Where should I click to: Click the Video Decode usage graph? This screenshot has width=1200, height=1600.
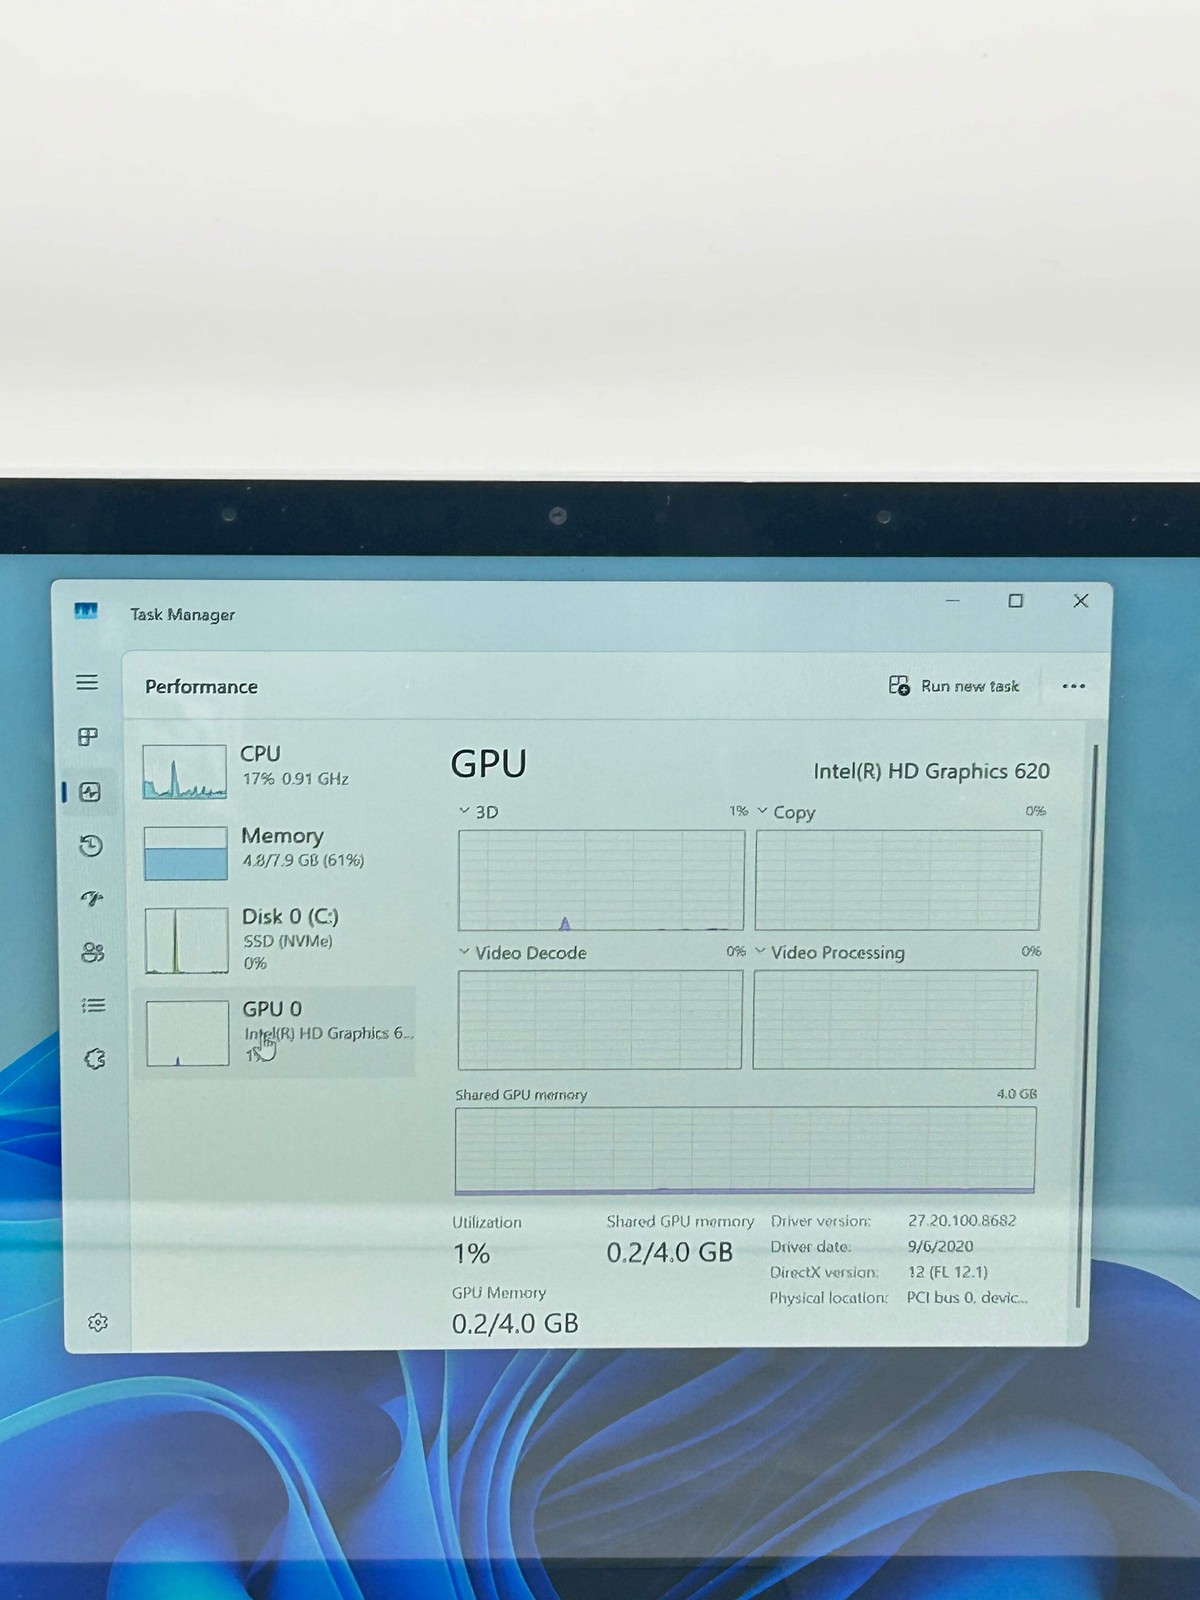[600, 1020]
